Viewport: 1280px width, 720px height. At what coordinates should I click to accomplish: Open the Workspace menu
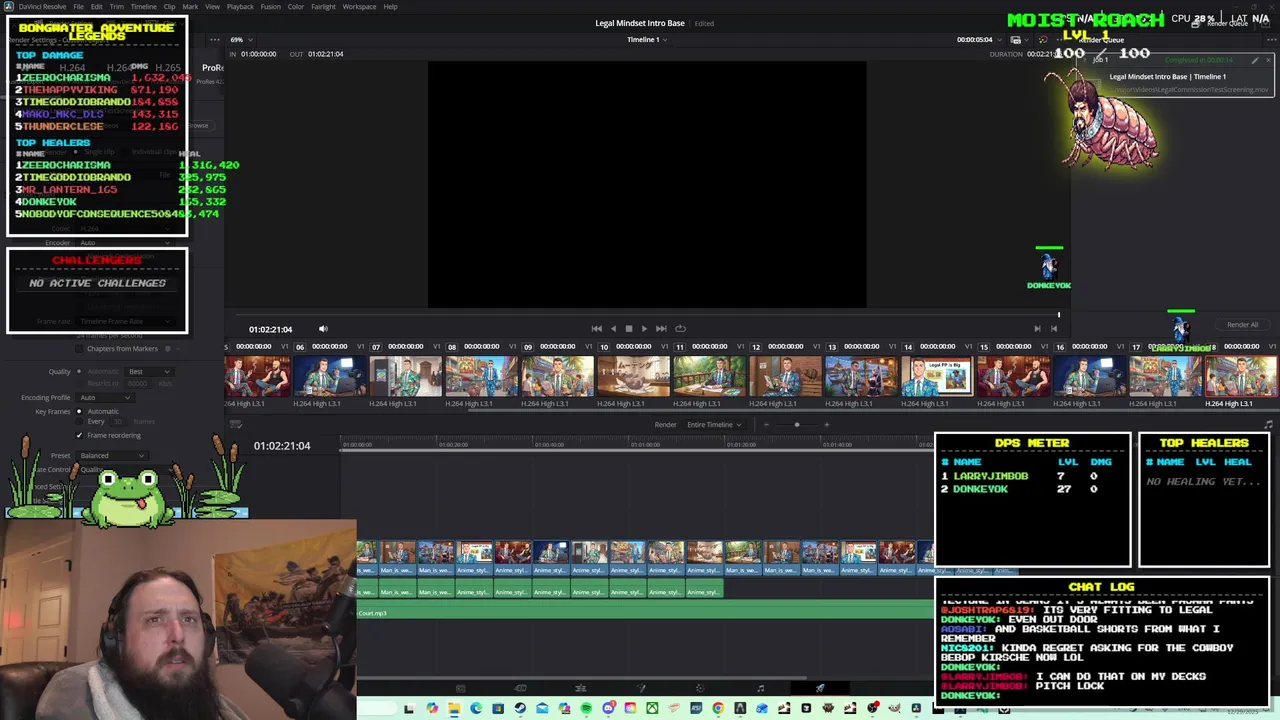click(x=359, y=7)
